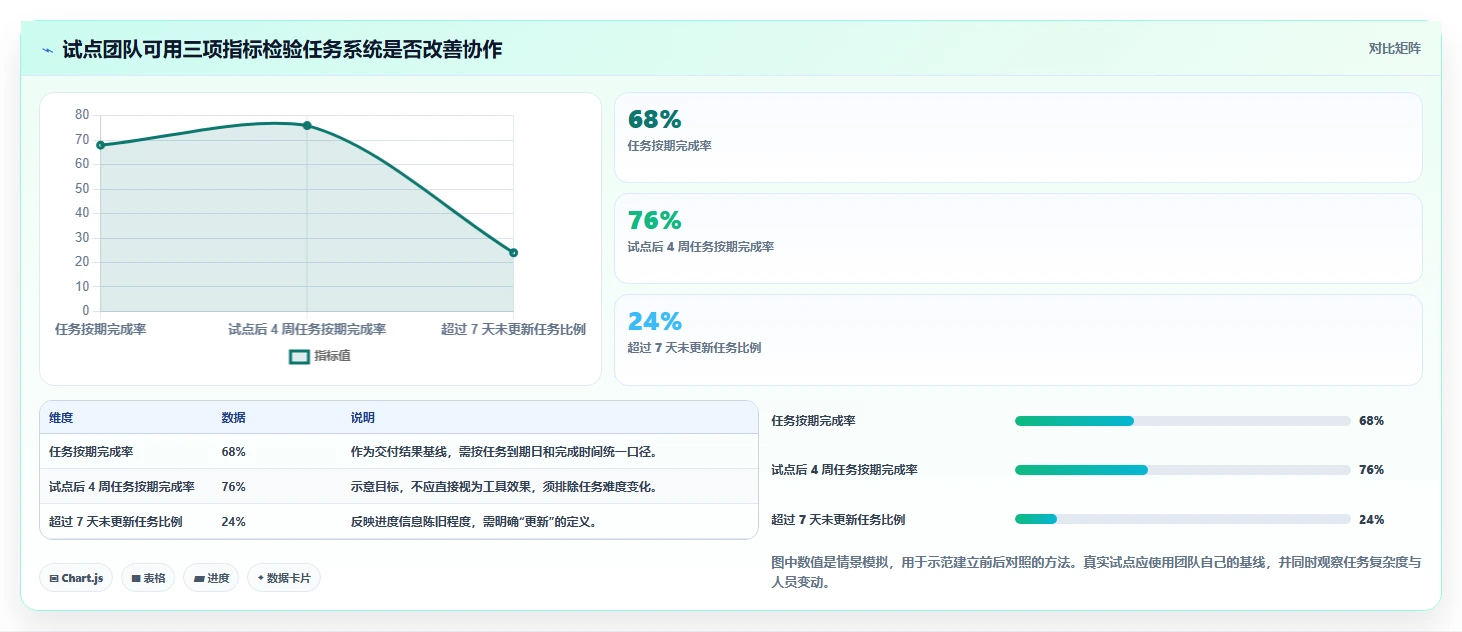Select the 数据卡片 chip
1462x632 pixels.
coord(284,578)
